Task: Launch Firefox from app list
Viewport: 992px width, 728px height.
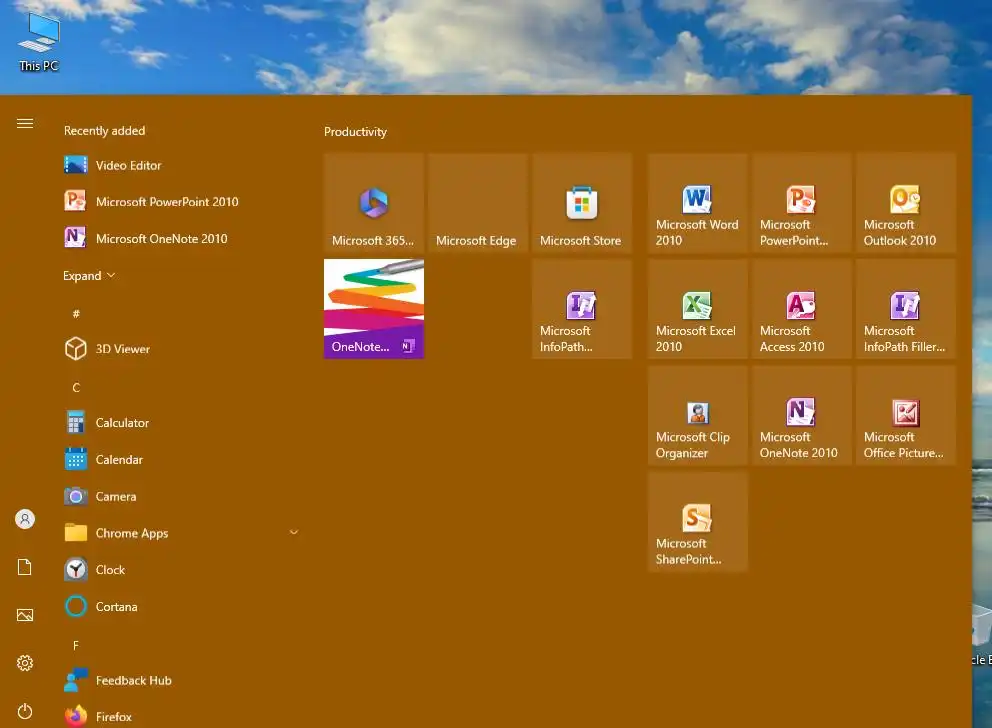Action: [x=182, y=717]
